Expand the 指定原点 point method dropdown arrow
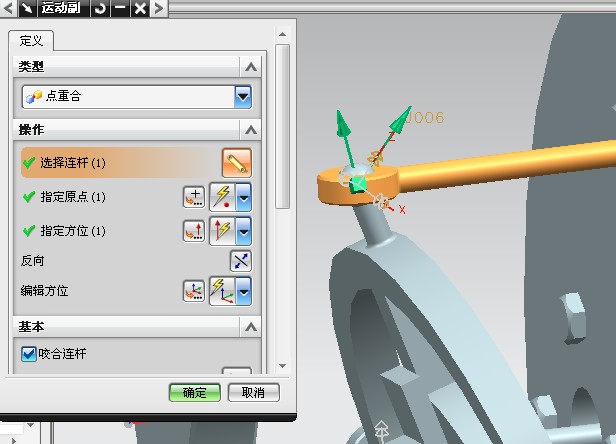Viewport: 616px width, 444px height. pos(243,197)
